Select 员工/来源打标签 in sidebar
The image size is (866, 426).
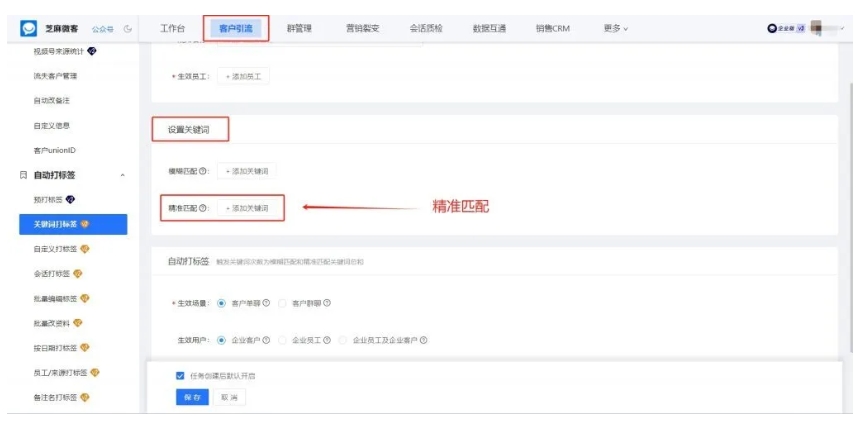60,372
